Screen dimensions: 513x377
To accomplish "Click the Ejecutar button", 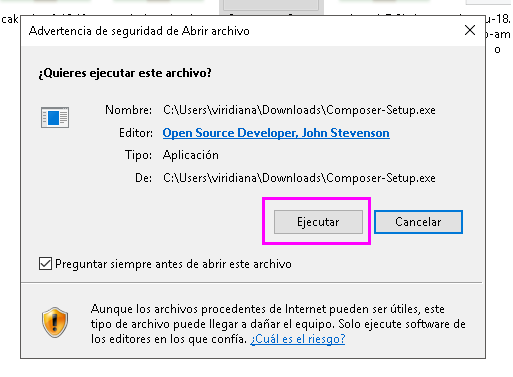I will pyautogui.click(x=318, y=222).
